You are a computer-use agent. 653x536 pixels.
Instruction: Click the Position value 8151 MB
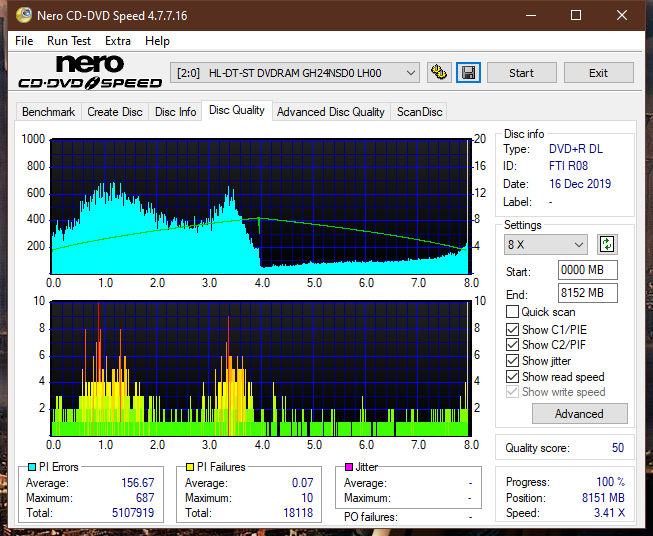(603, 498)
